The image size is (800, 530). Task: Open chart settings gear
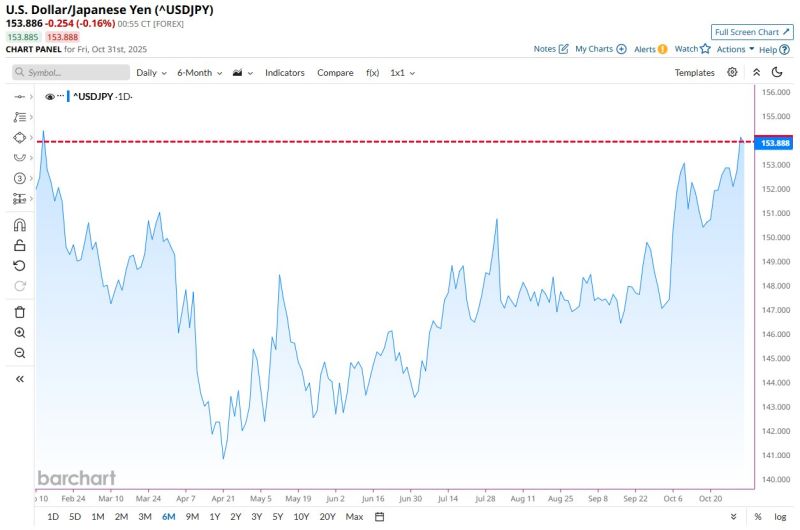(732, 72)
